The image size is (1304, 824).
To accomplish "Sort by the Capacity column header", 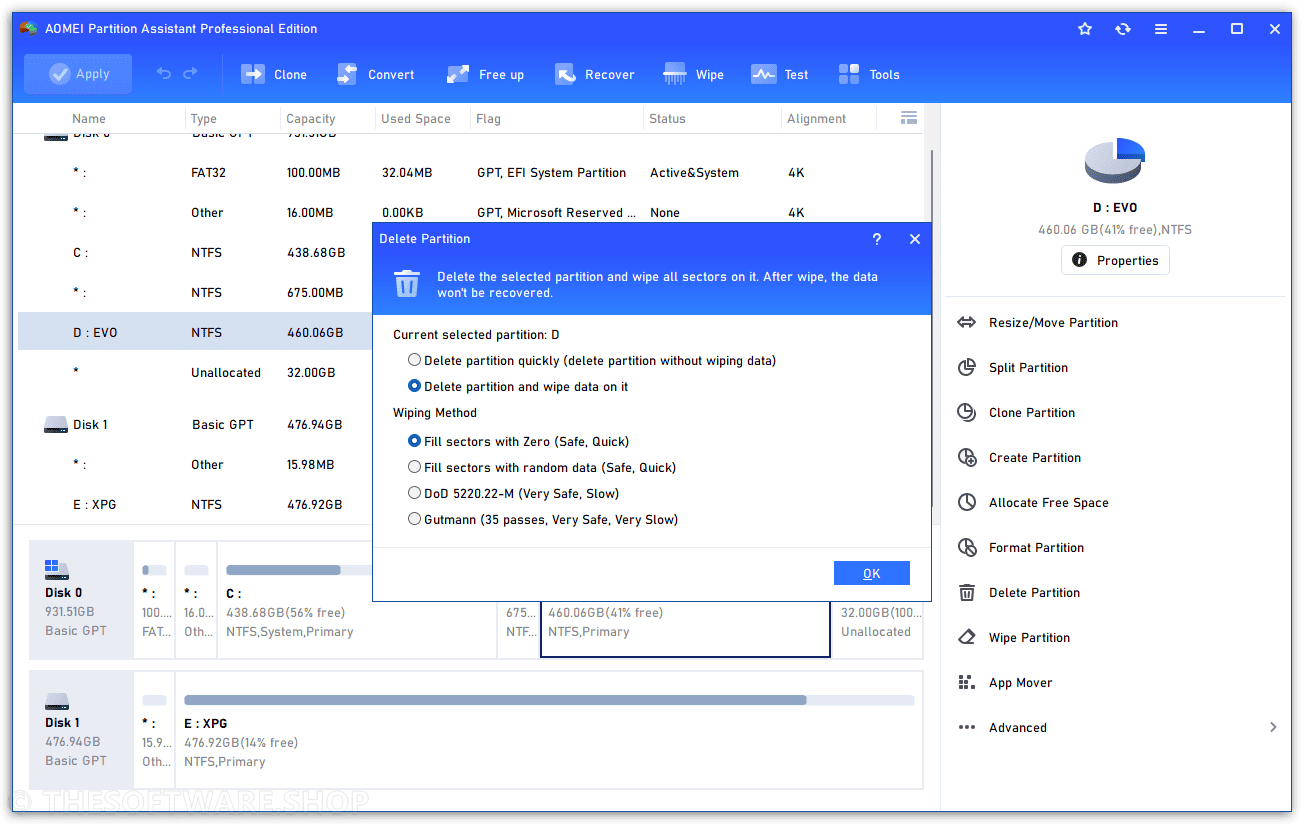I will click(310, 118).
